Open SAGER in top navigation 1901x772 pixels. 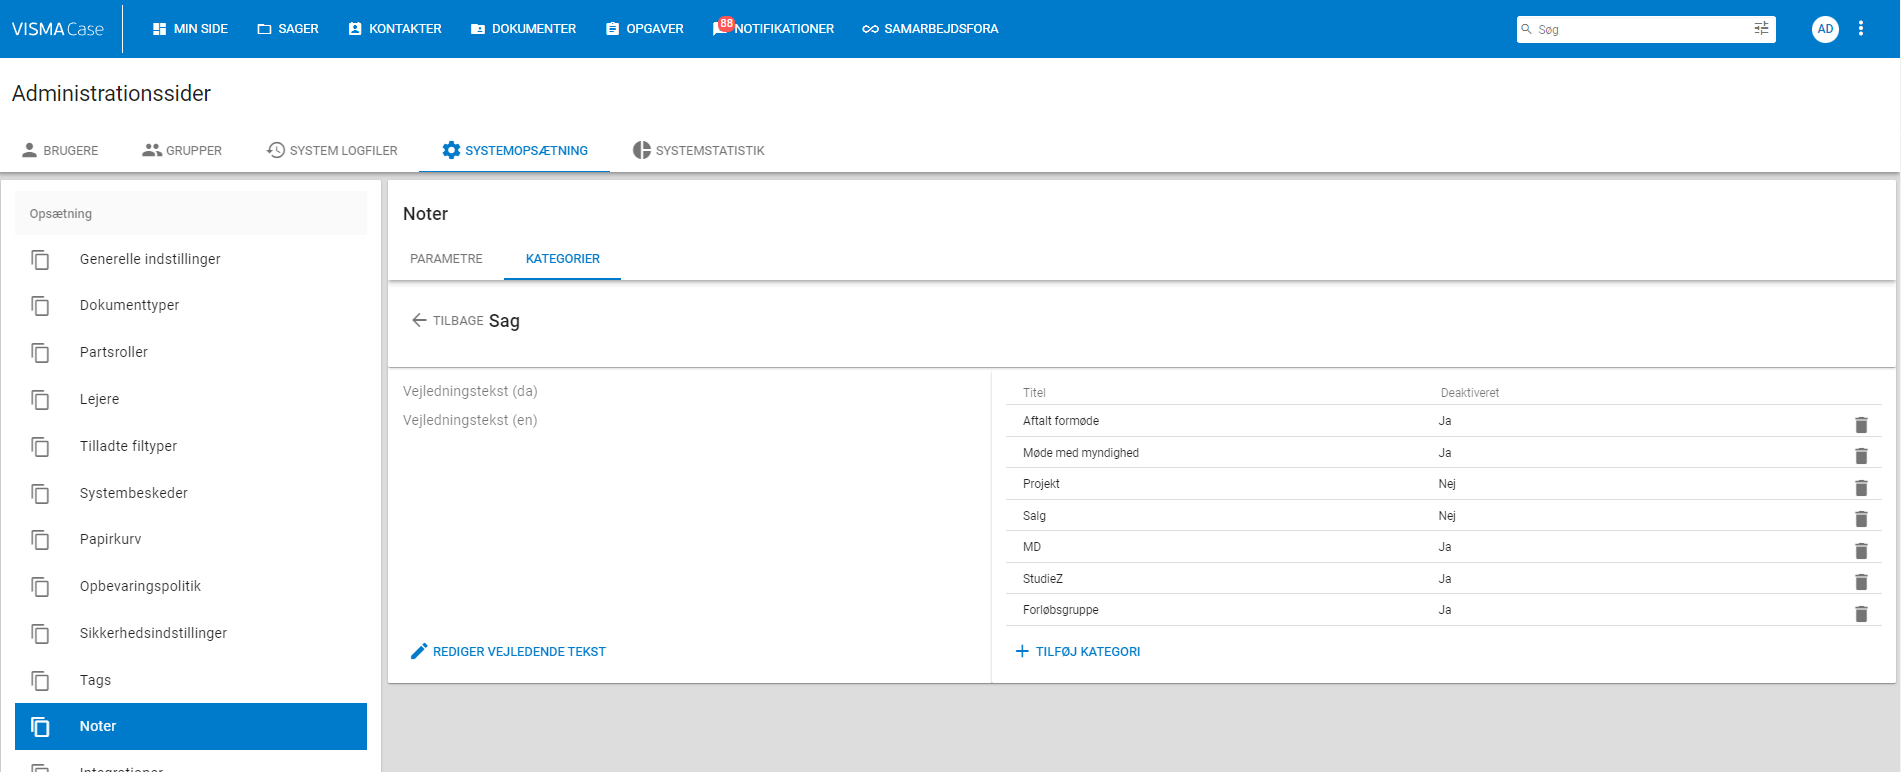[x=288, y=29]
